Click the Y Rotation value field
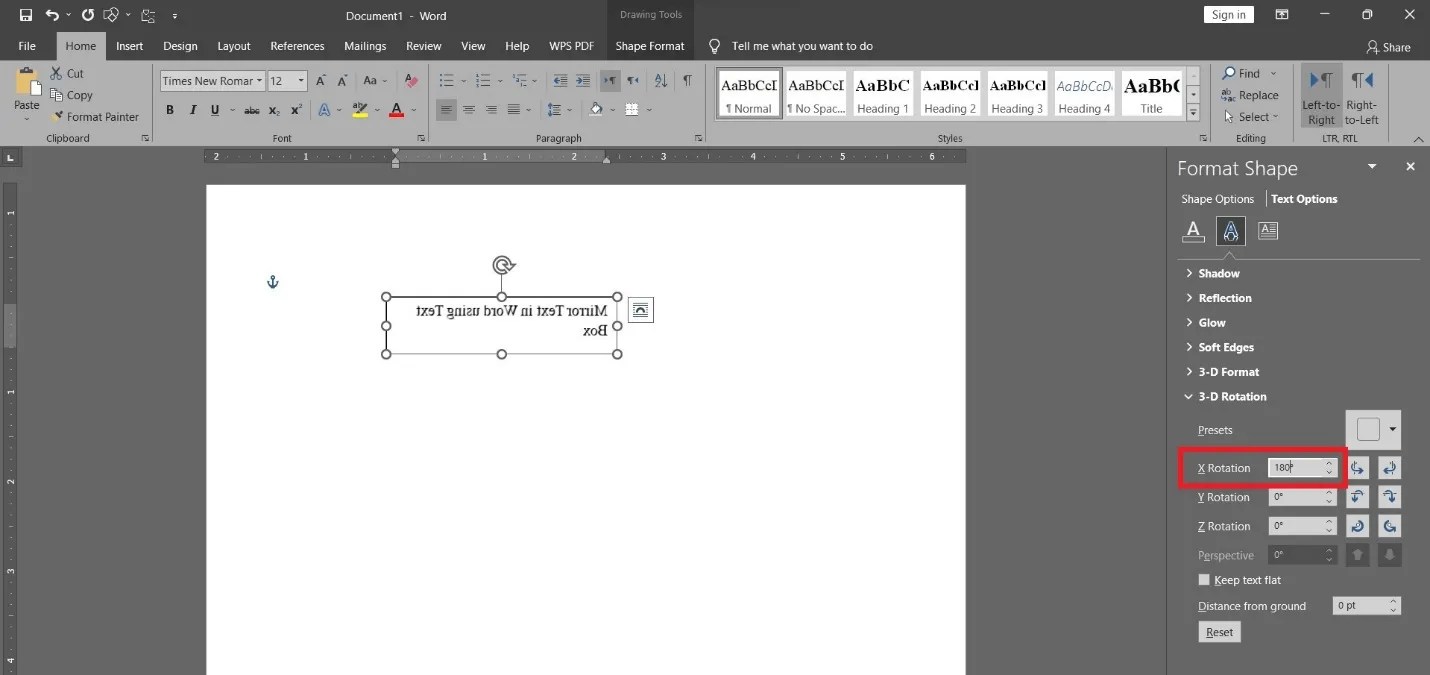 (1297, 496)
